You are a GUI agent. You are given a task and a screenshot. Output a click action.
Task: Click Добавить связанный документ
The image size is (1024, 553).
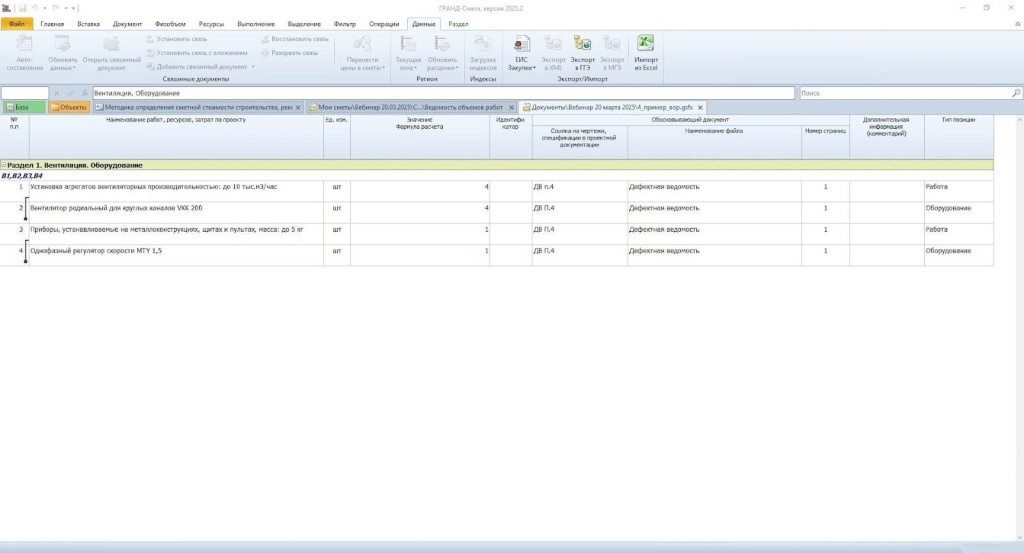[x=197, y=67]
